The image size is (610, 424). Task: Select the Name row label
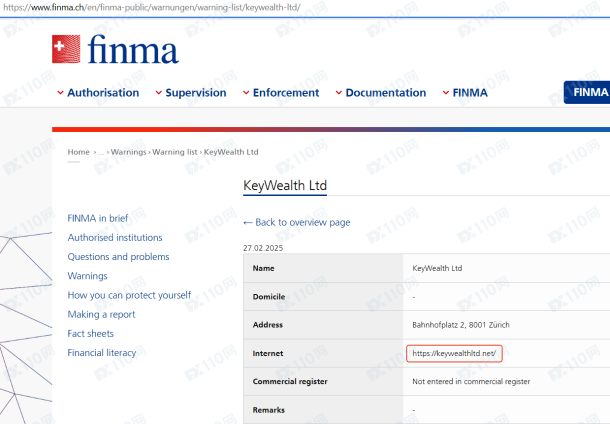(263, 268)
